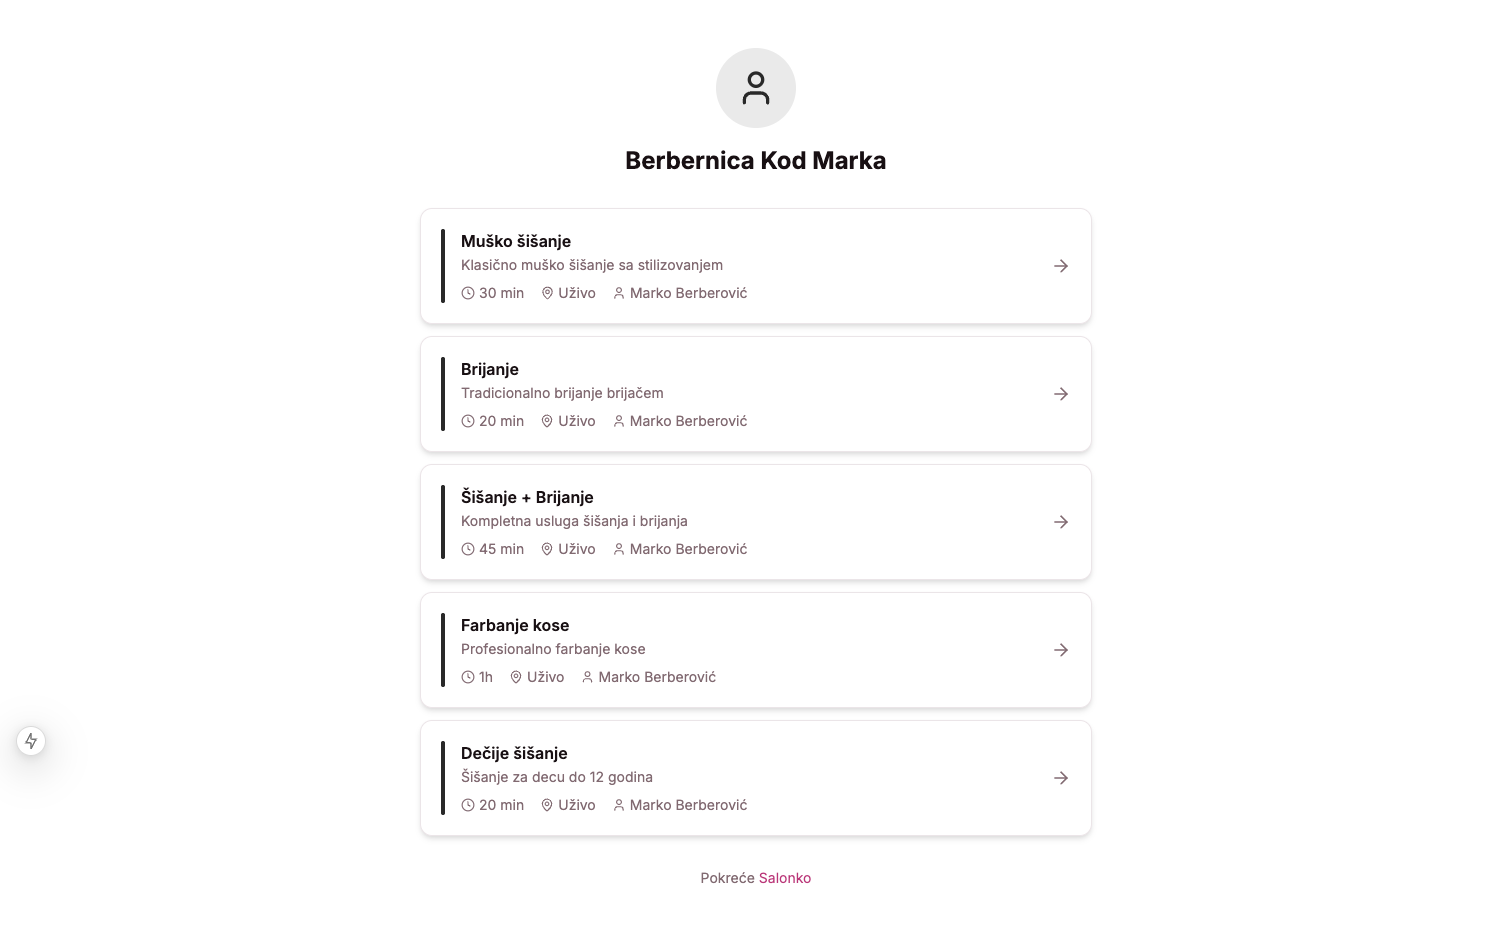Image resolution: width=1512 pixels, height=936 pixels.
Task: Click arrow icon on Farbanje kose card
Action: tap(1061, 650)
